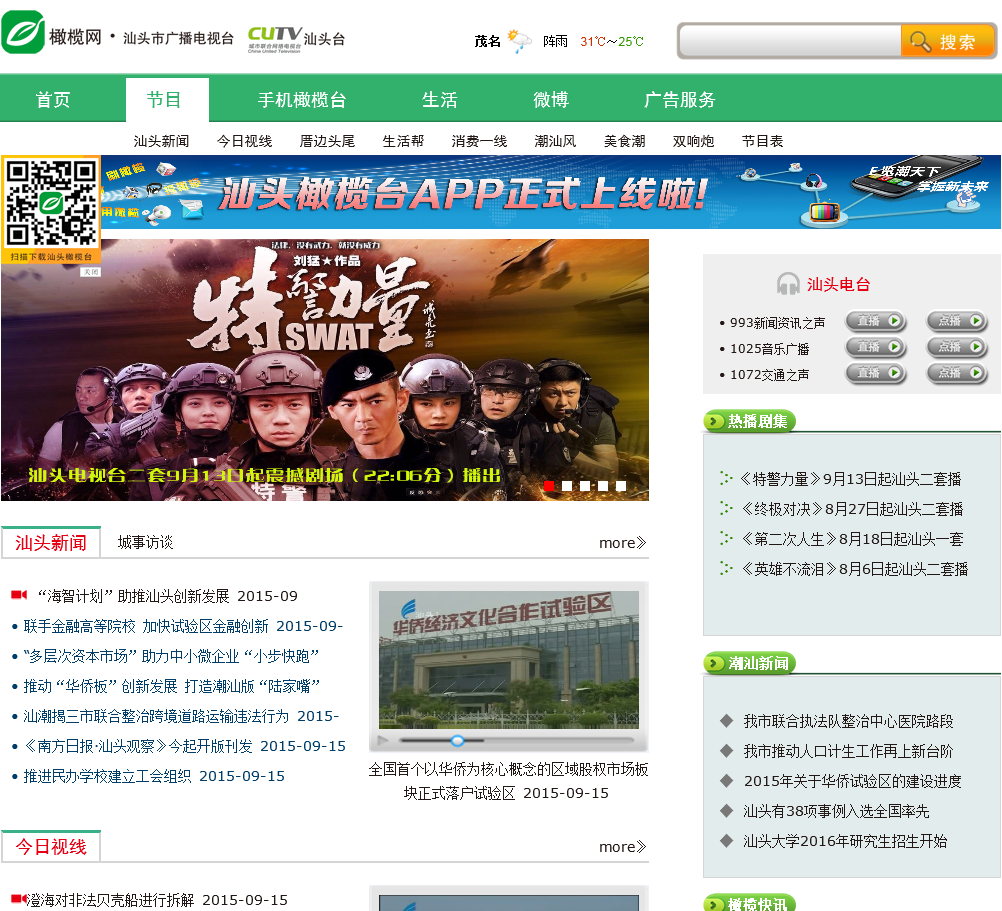Open the 微博 navigation tab
The width and height of the screenshot is (1002, 911).
550,100
